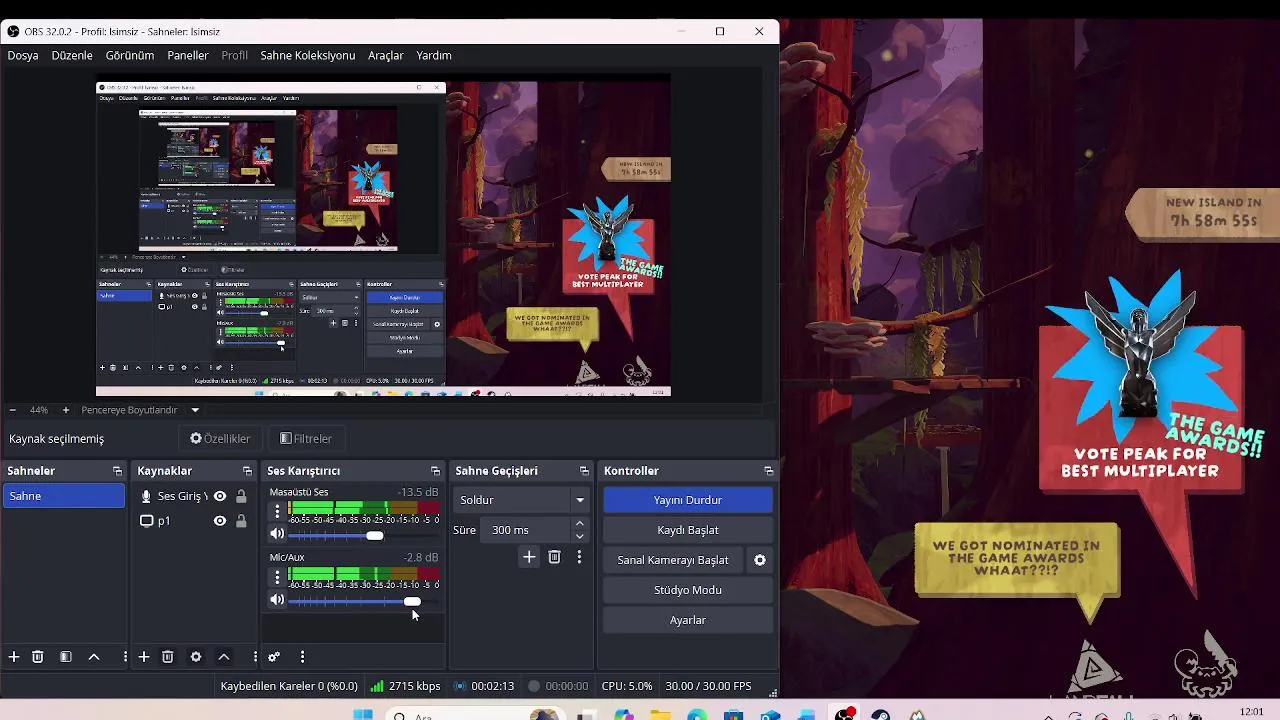Add a new source with Kaynaklar plus icon
Screen dimensions: 1280x720
144,657
